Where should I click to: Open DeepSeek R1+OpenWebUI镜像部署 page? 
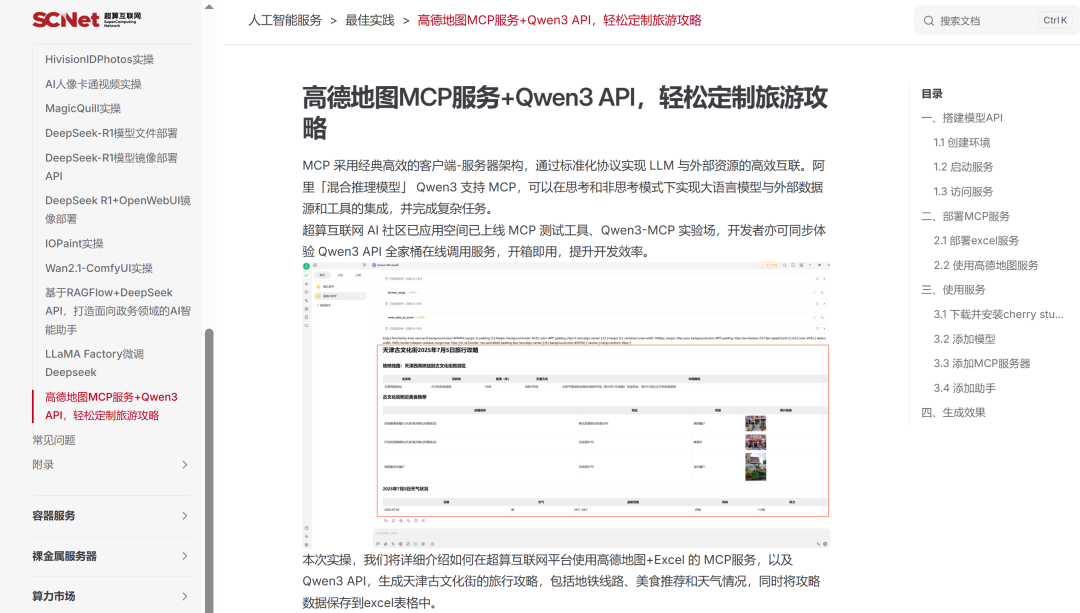tap(118, 209)
